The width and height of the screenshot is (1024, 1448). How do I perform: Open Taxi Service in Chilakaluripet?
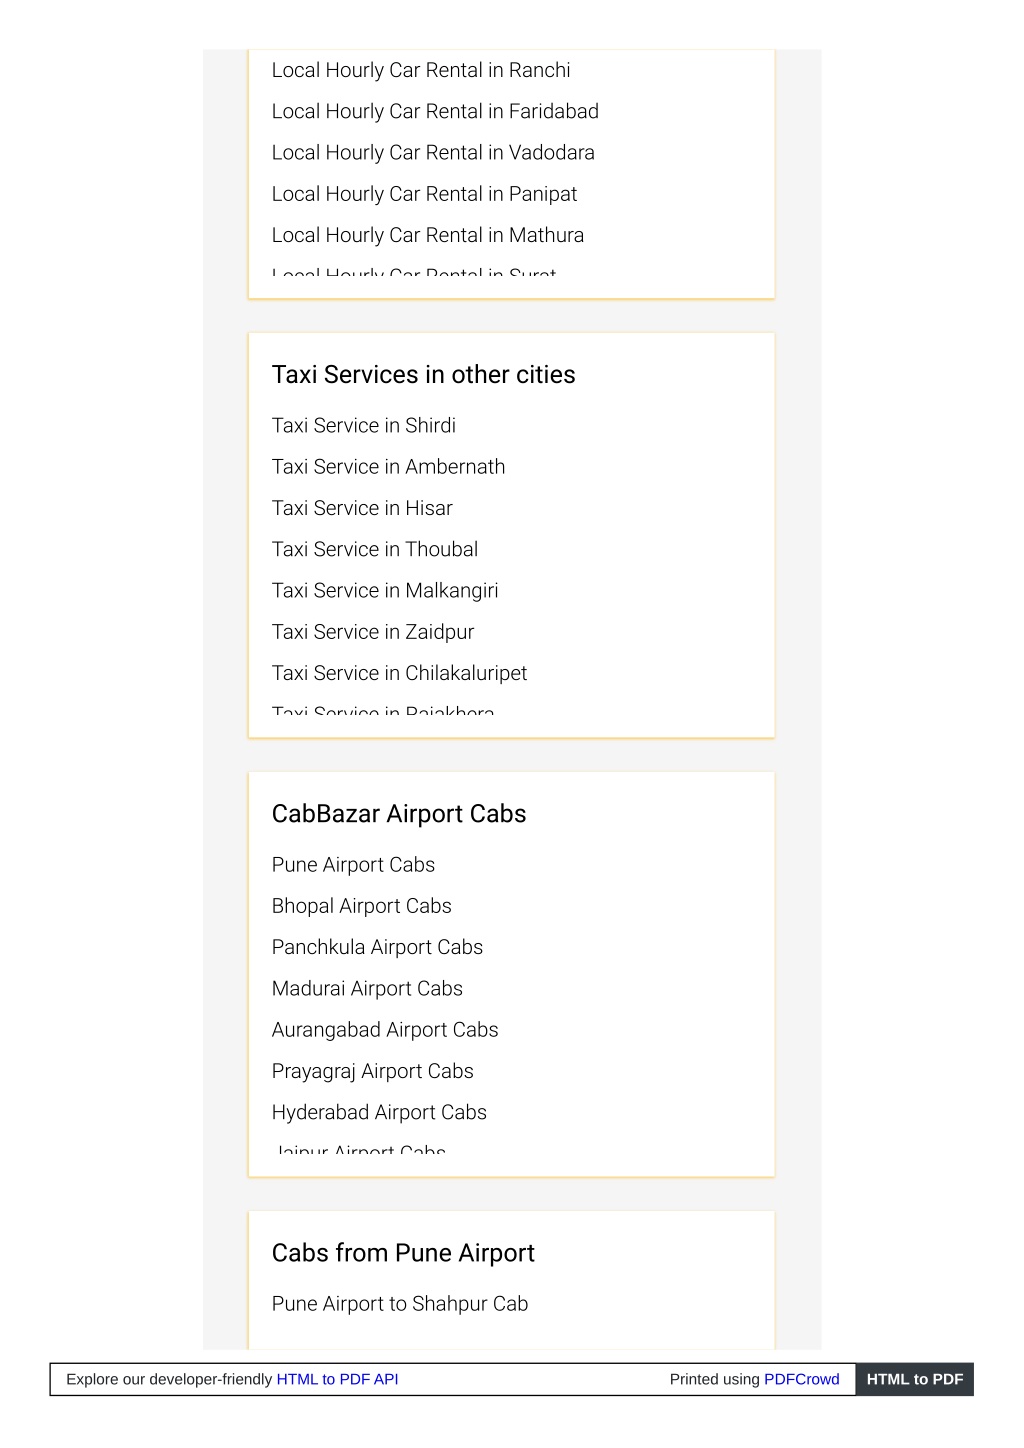point(399,673)
